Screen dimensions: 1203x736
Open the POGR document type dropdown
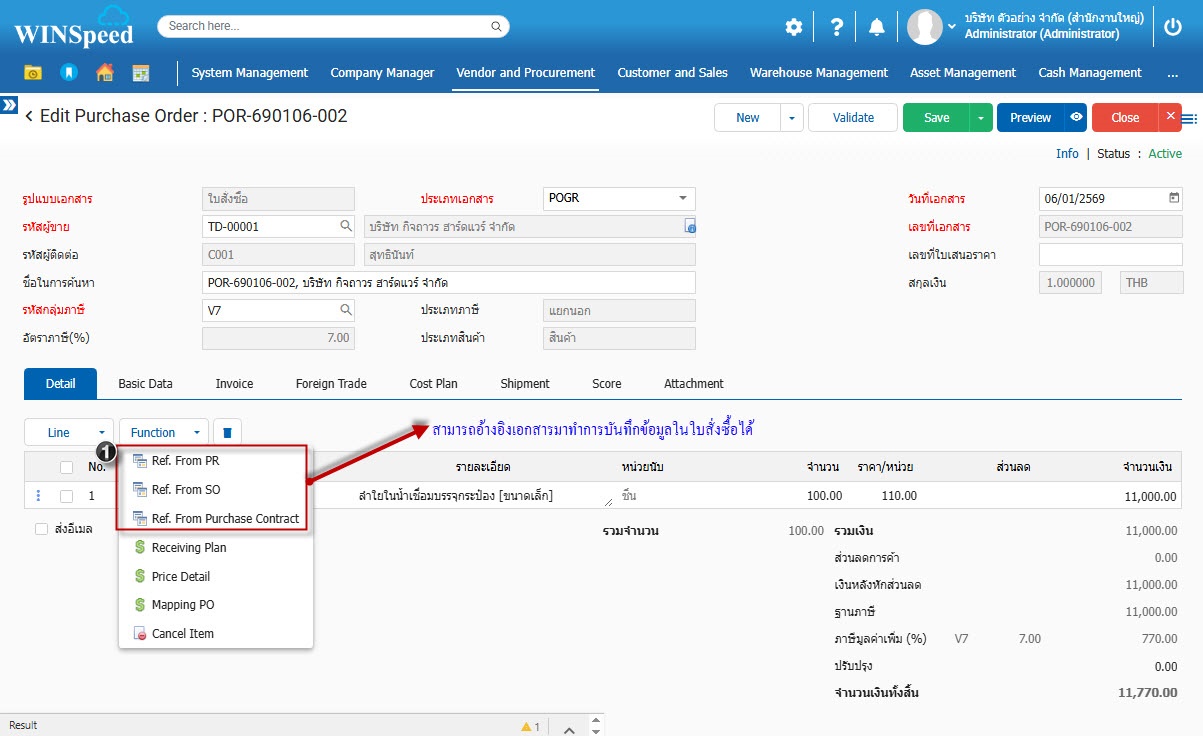click(x=683, y=198)
